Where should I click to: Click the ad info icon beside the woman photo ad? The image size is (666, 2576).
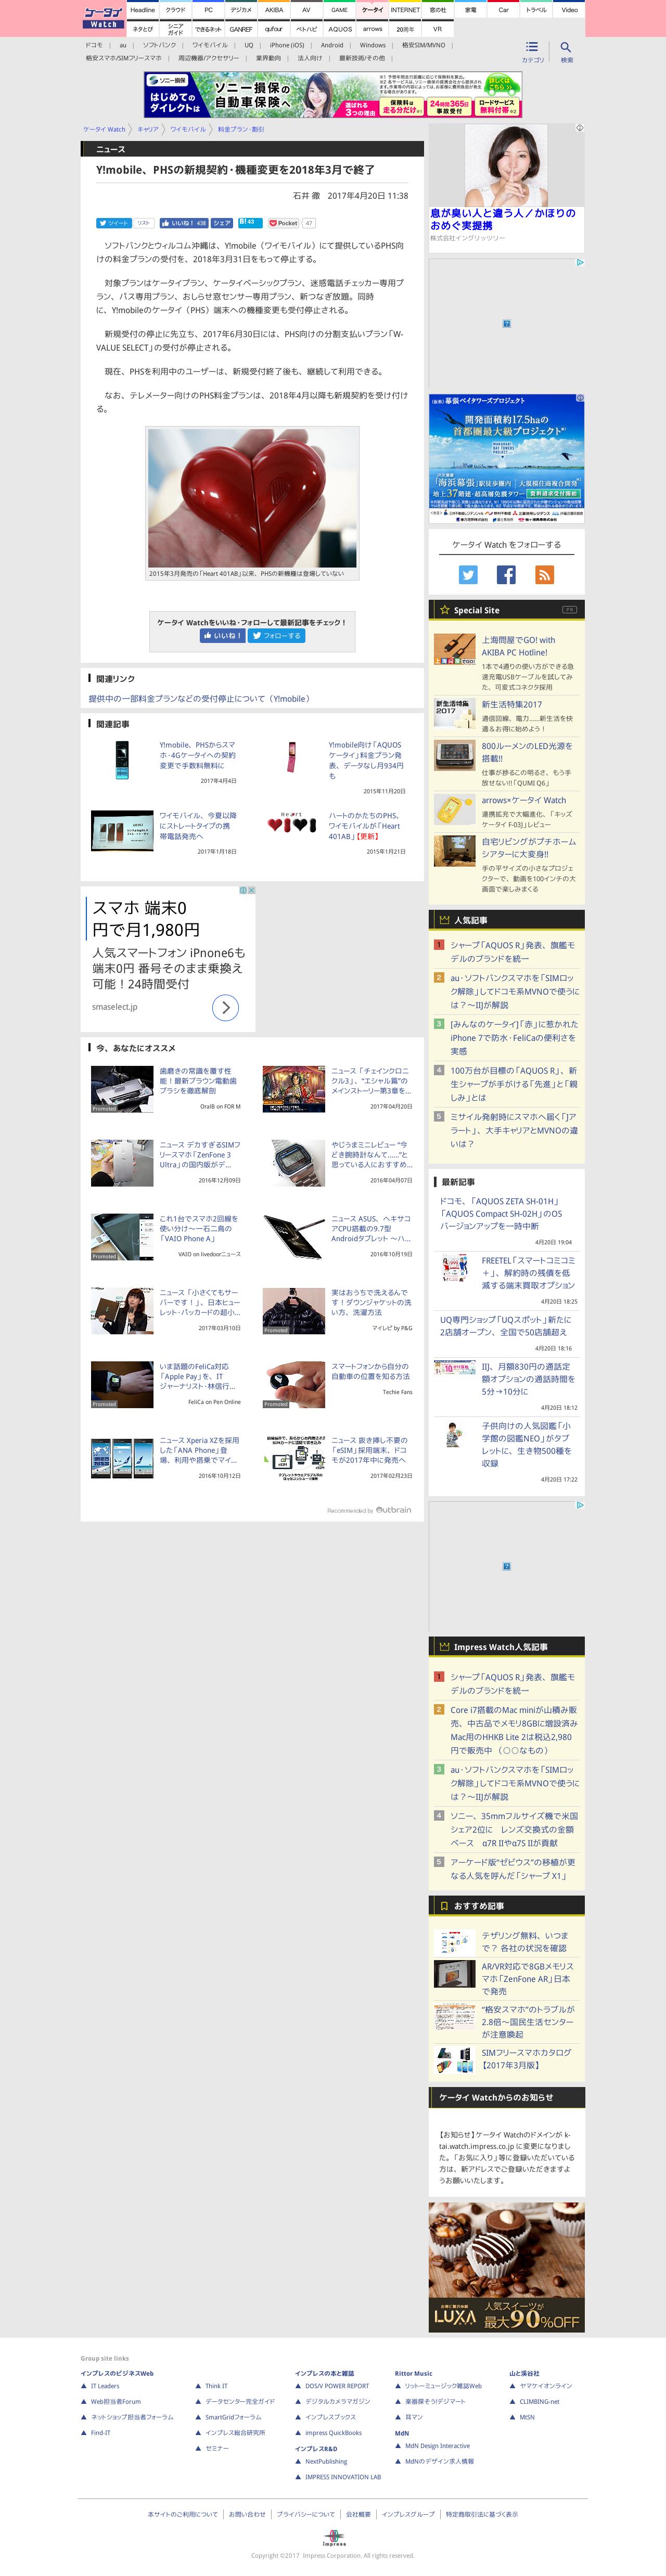579,128
